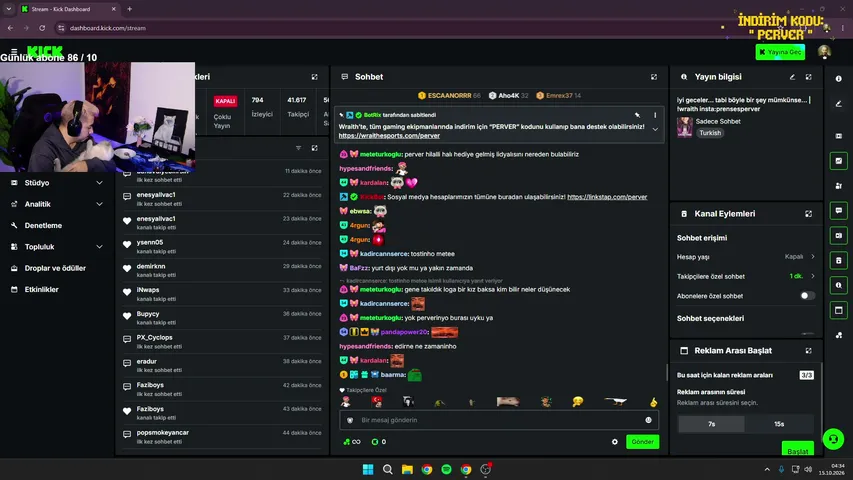Open the green support headset button
This screenshot has width=853, height=480.
tap(833, 439)
